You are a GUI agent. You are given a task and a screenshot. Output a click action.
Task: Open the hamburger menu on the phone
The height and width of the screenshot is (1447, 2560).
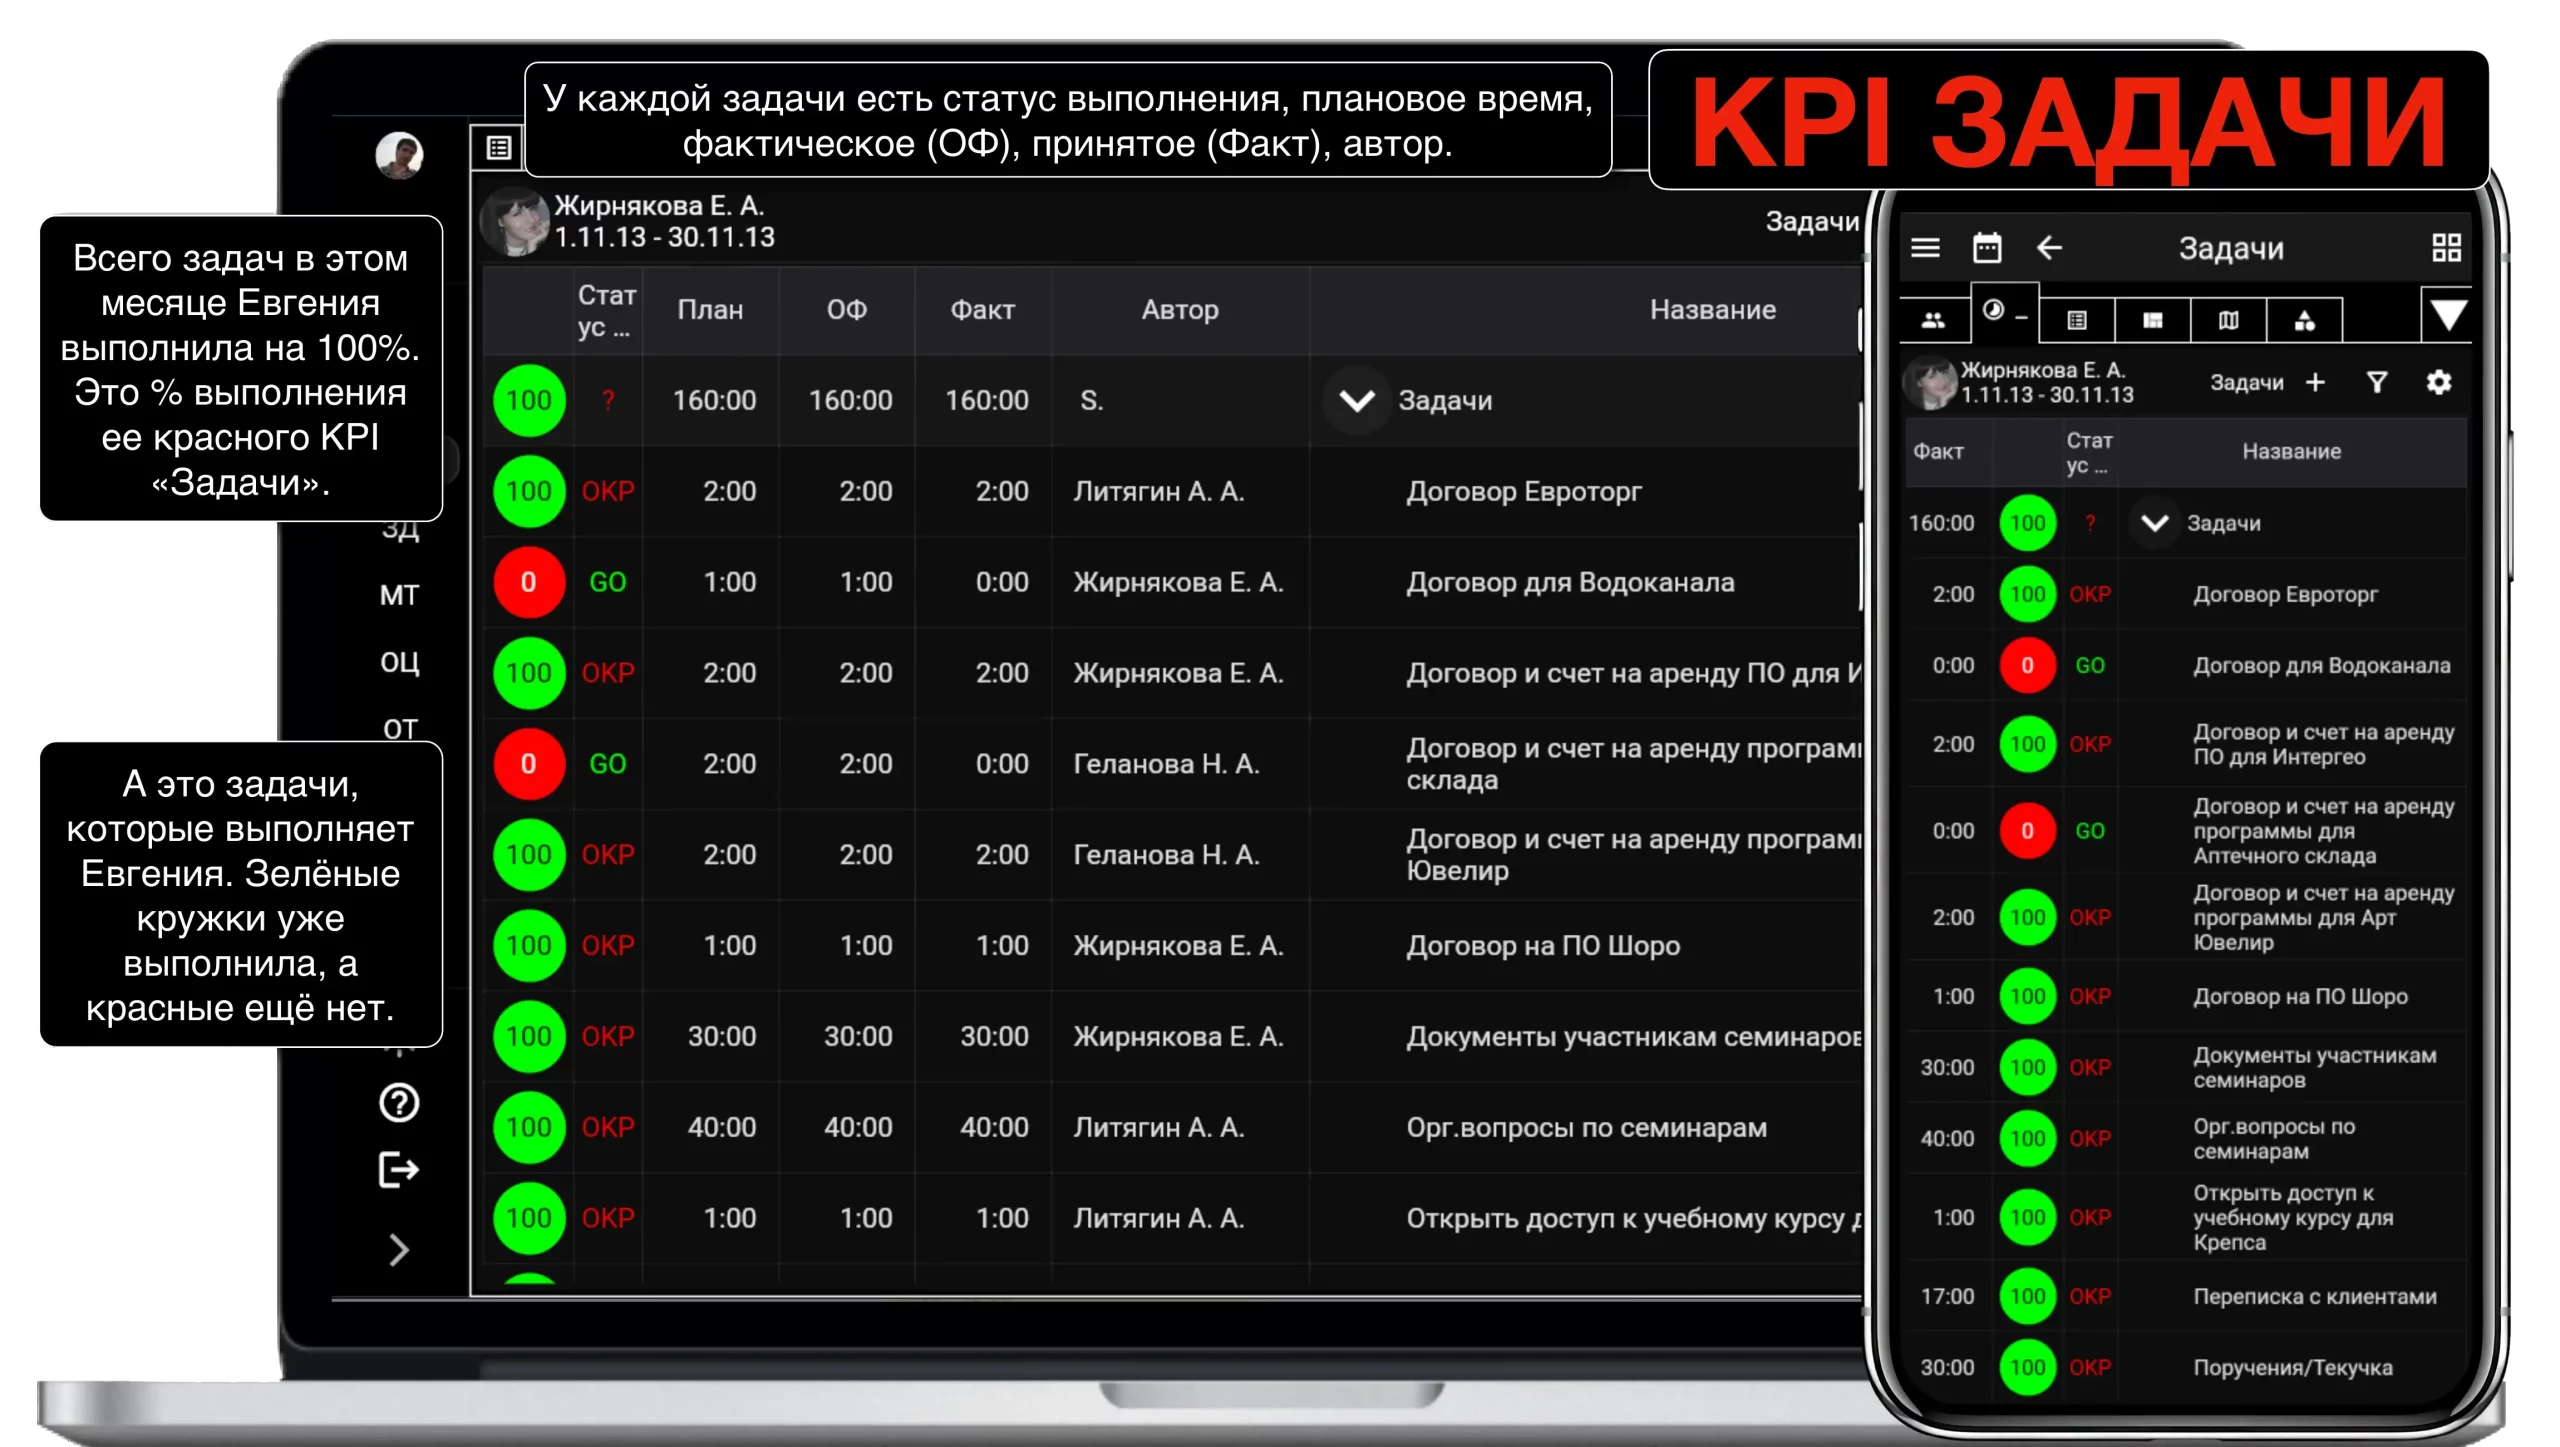[x=1925, y=248]
